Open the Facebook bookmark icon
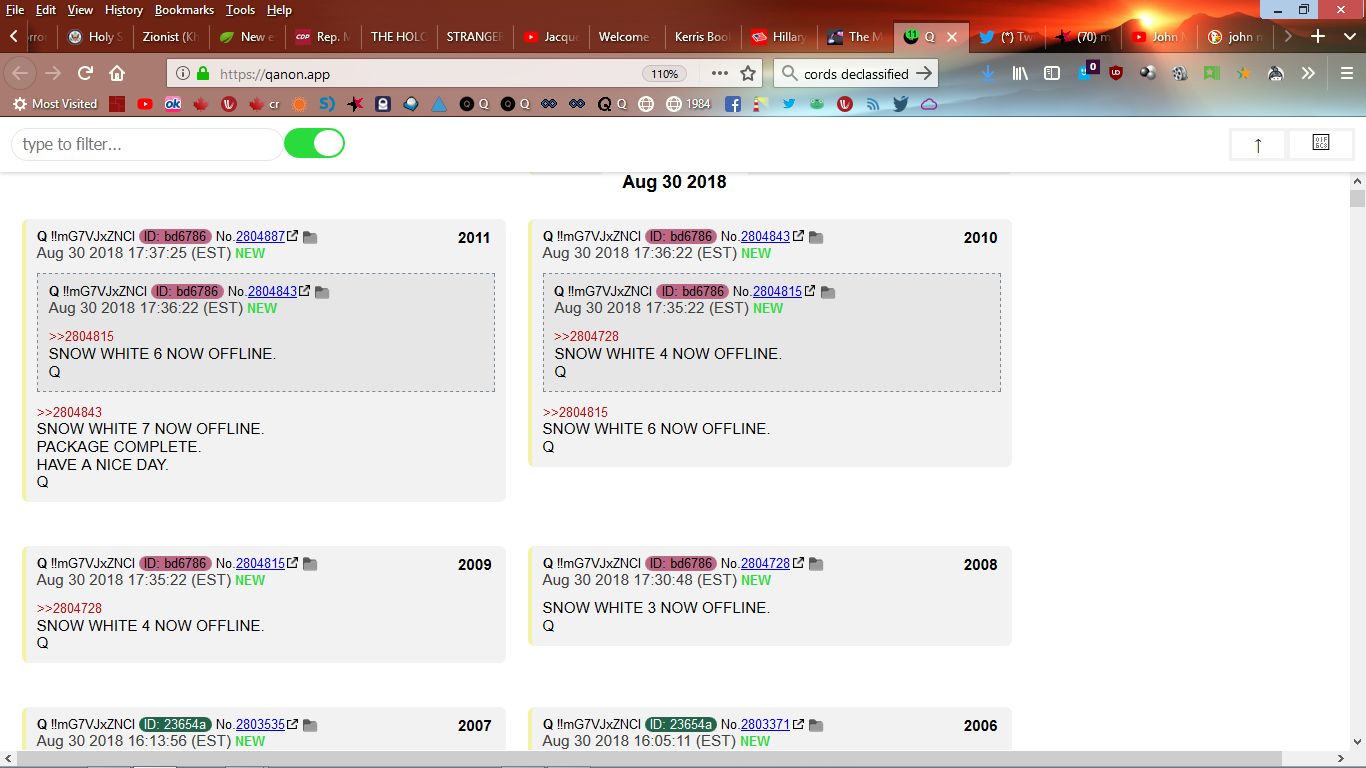This screenshot has width=1366, height=768. point(733,104)
